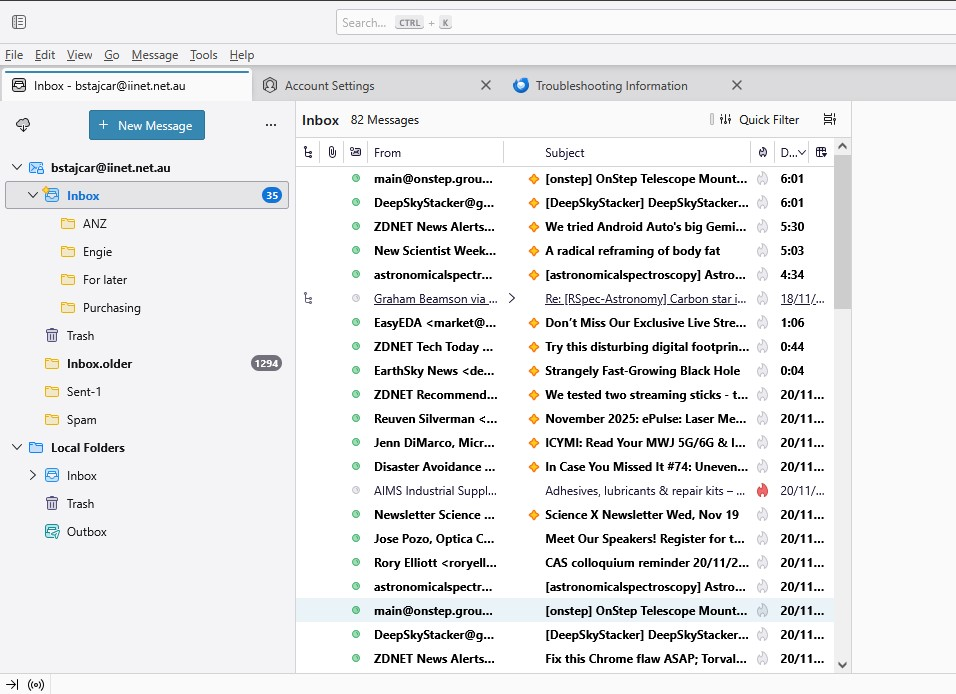This screenshot has height=694, width=956.
Task: Open the folder pane options ellipsis menu
Action: [270, 125]
